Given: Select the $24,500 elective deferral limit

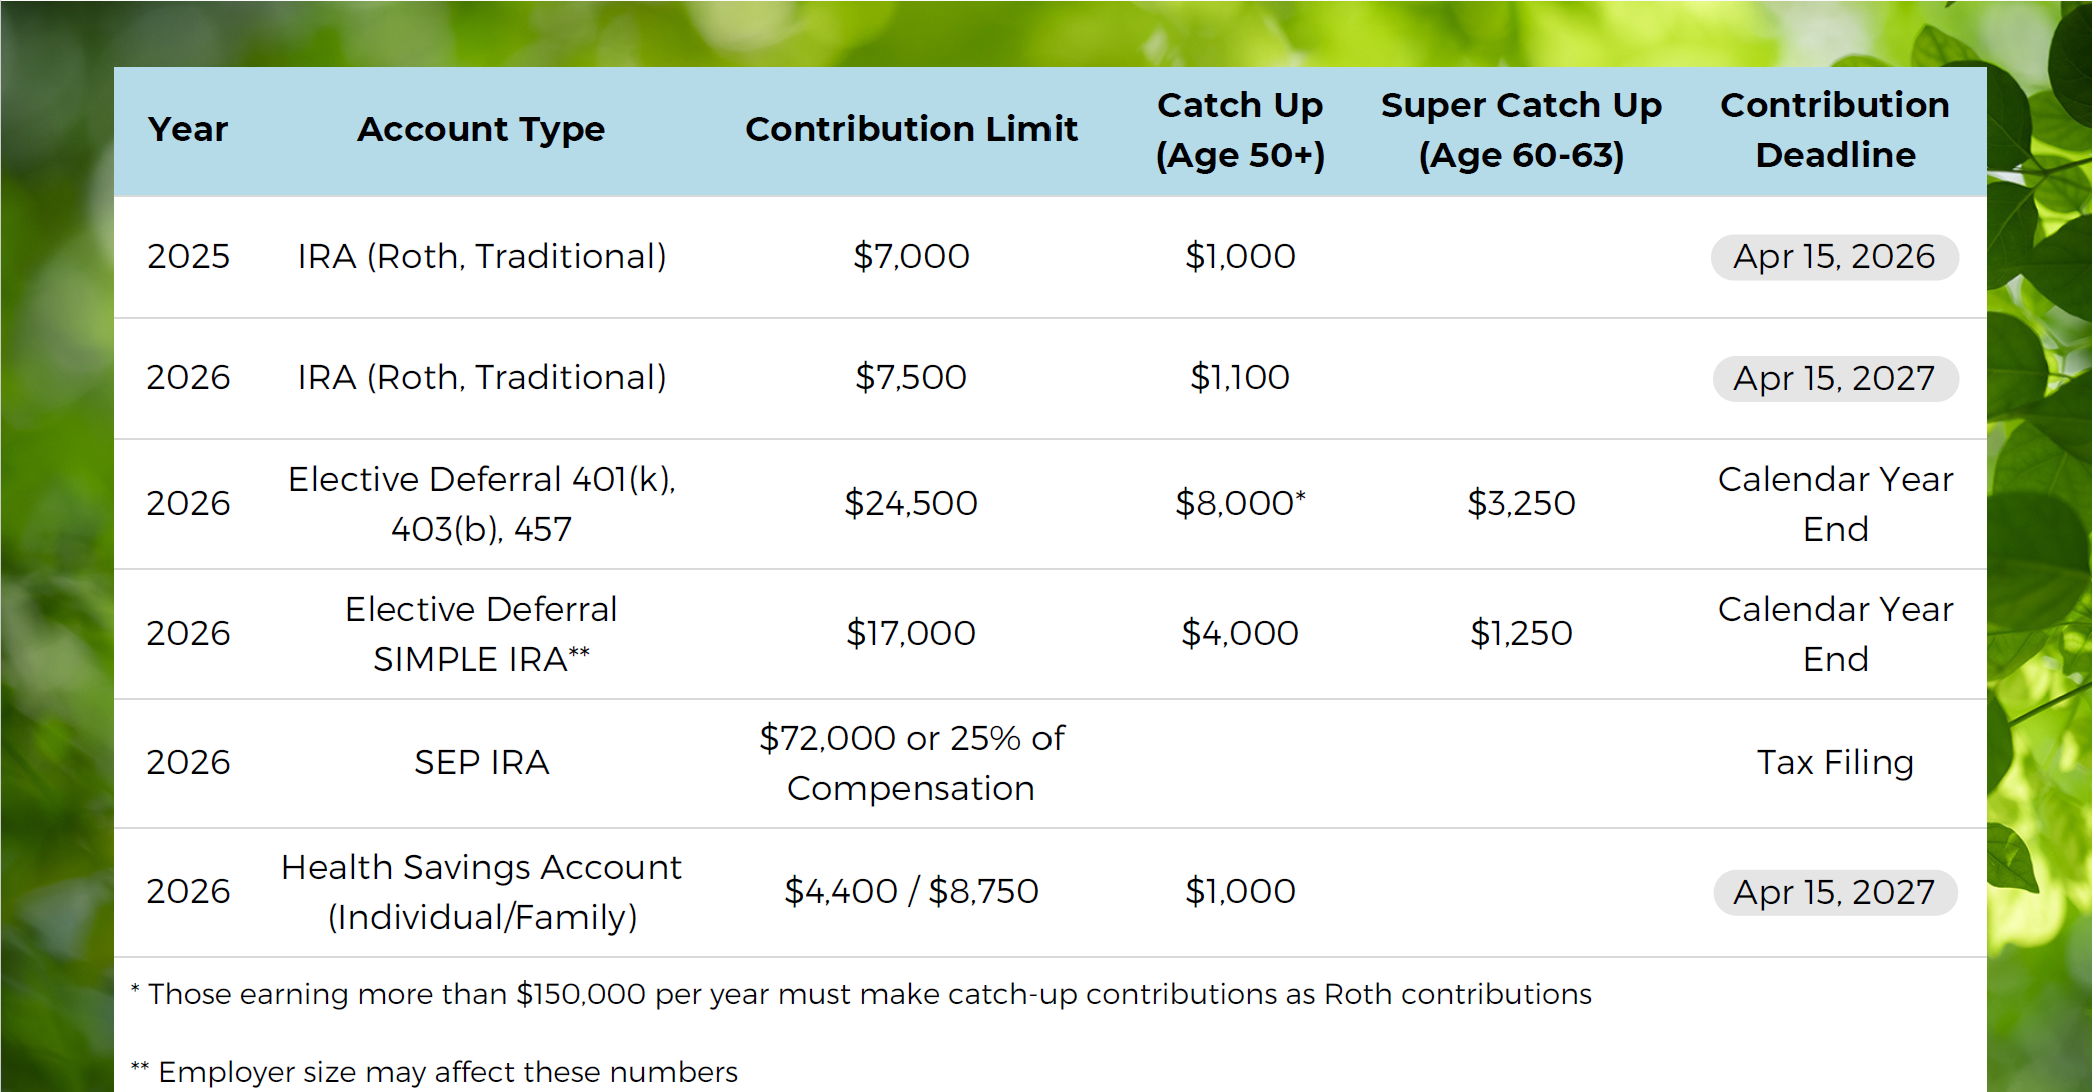Looking at the screenshot, I should (911, 503).
